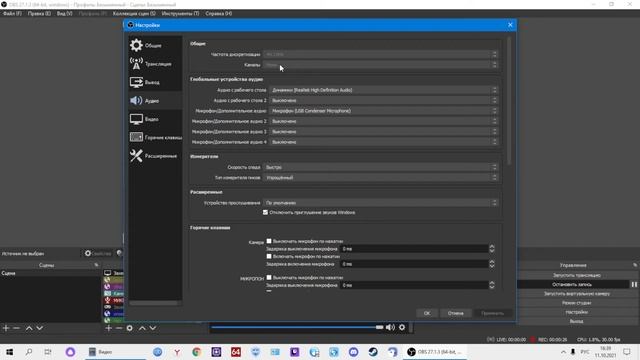Open the Тип измерителя пиков dropdown
The height and width of the screenshot is (360, 640).
point(380,178)
